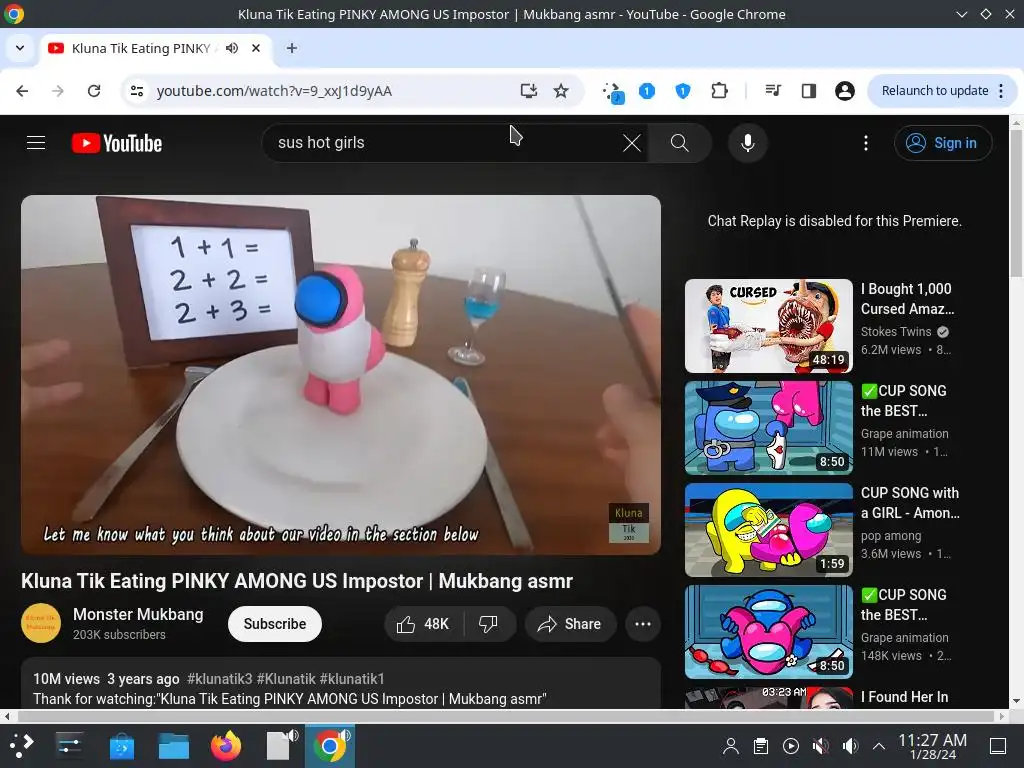
Task: Open the I Found Her In video title
Action: 904,697
